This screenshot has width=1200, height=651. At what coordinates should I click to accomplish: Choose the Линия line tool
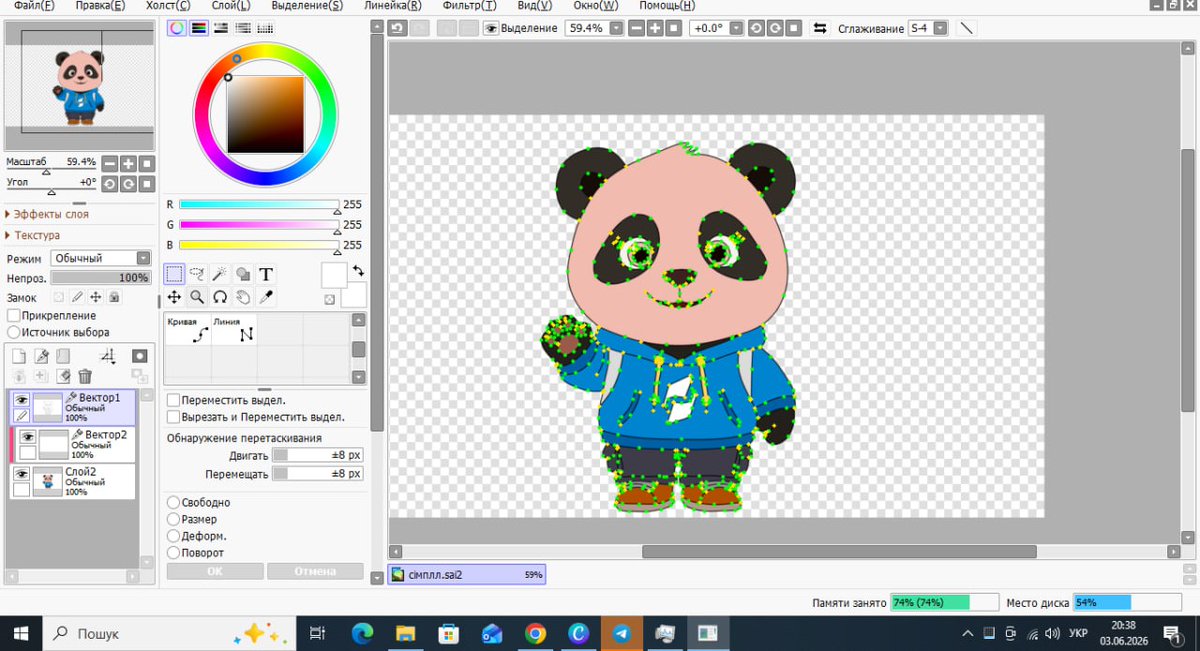click(234, 330)
